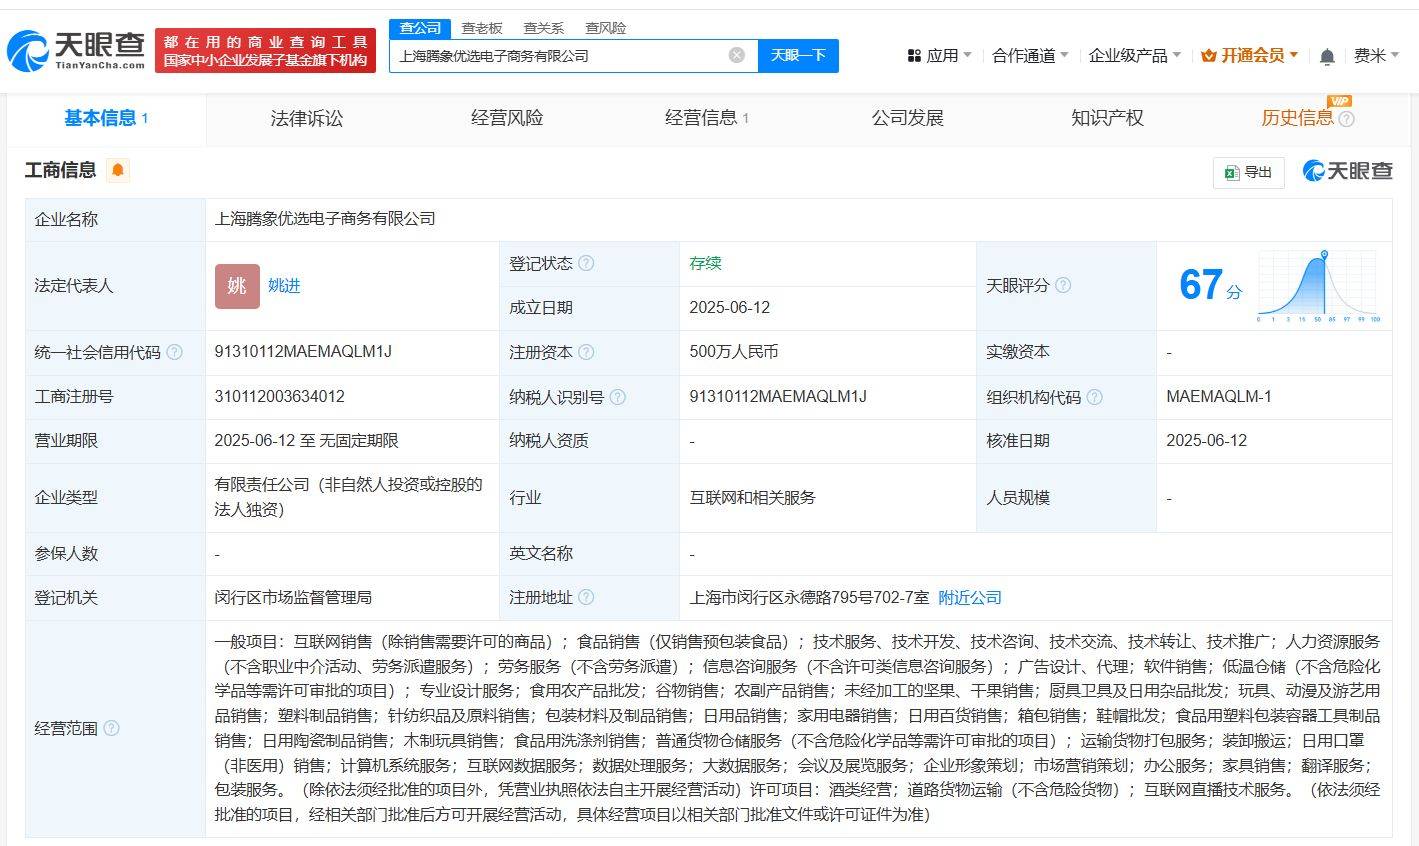Viewport: 1419px width, 846px height.
Task: Click the help icon next to 注册地址
Action: [586, 597]
